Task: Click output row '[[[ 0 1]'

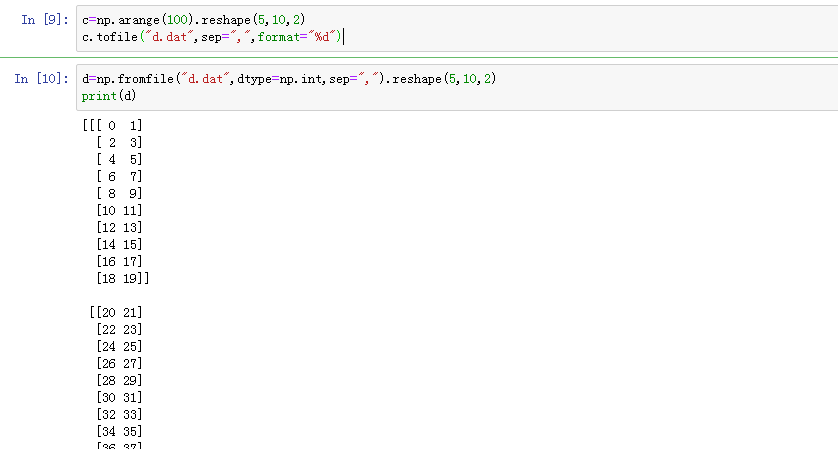Action: click(112, 126)
